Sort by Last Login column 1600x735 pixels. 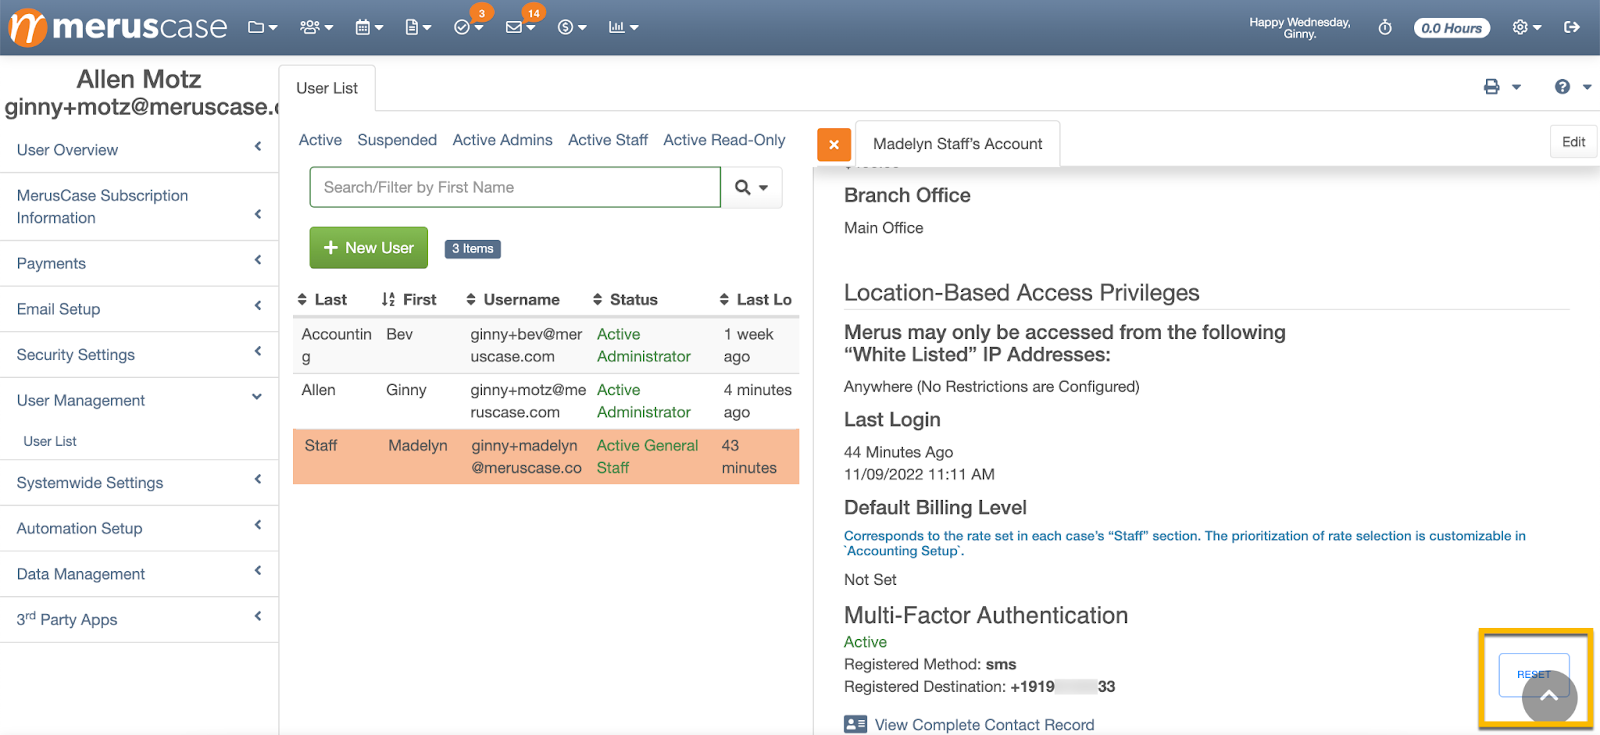(x=756, y=299)
